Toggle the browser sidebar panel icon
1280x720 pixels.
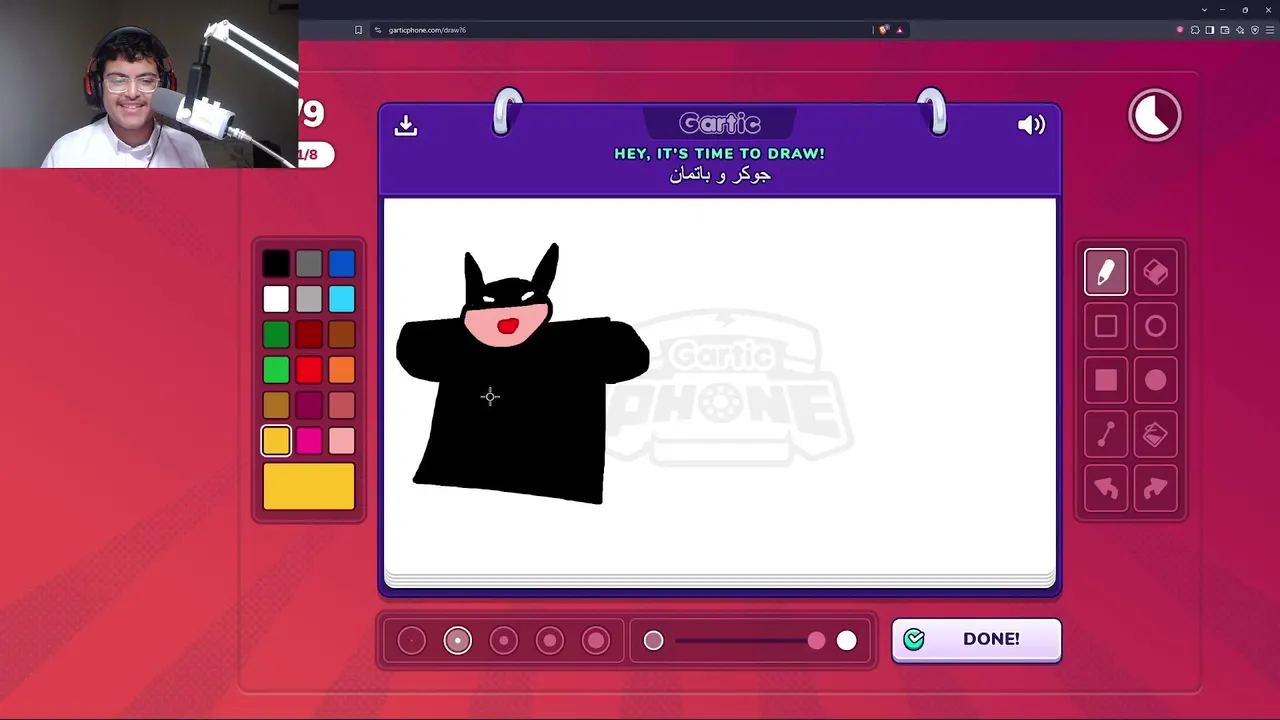point(1210,30)
